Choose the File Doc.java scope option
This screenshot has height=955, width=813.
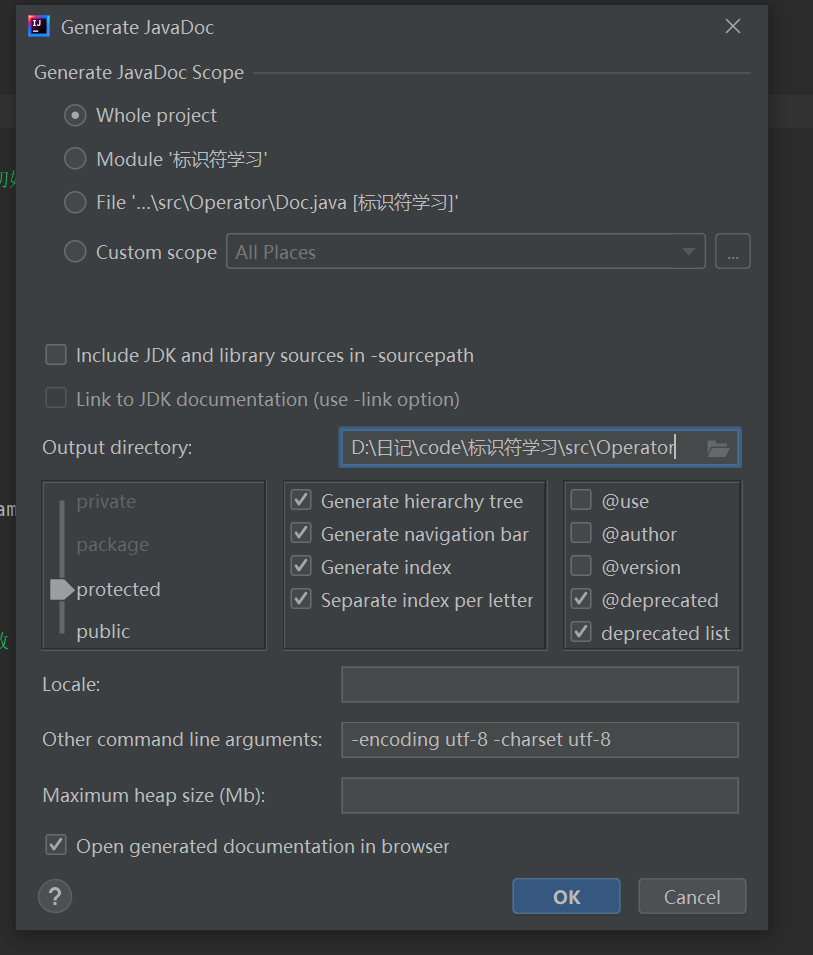[x=75, y=203]
